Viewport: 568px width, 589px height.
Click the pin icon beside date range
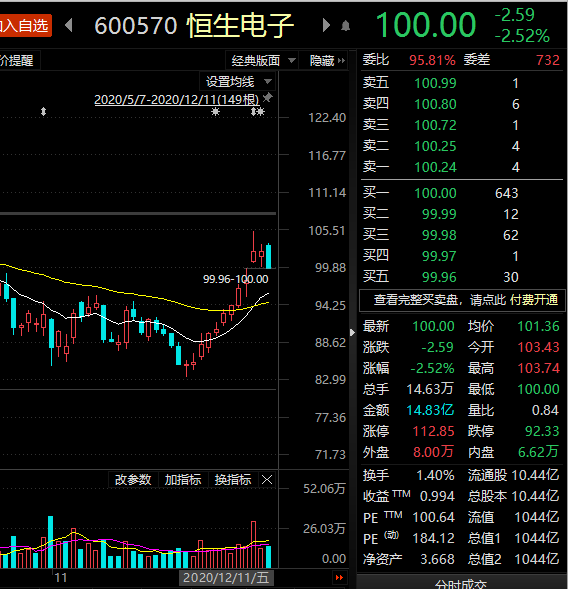(267, 98)
